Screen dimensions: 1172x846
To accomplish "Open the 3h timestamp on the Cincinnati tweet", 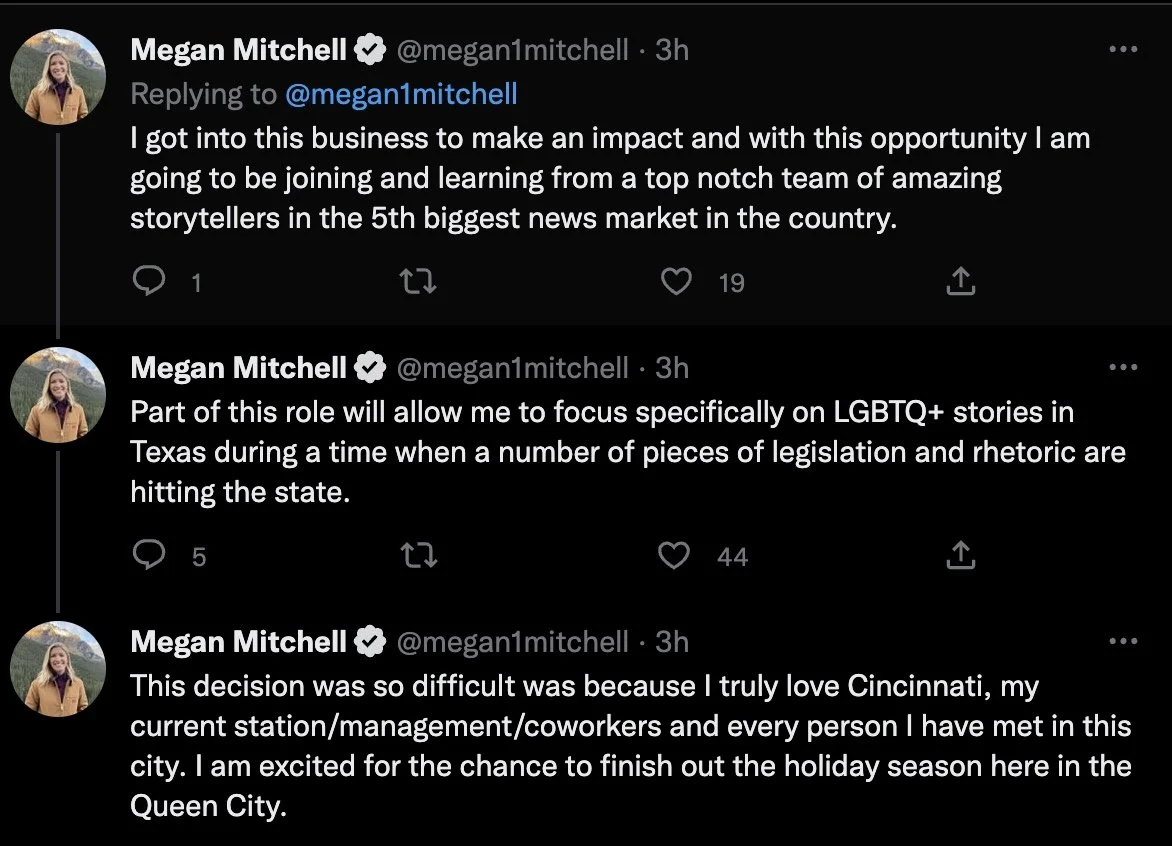I will 672,641.
